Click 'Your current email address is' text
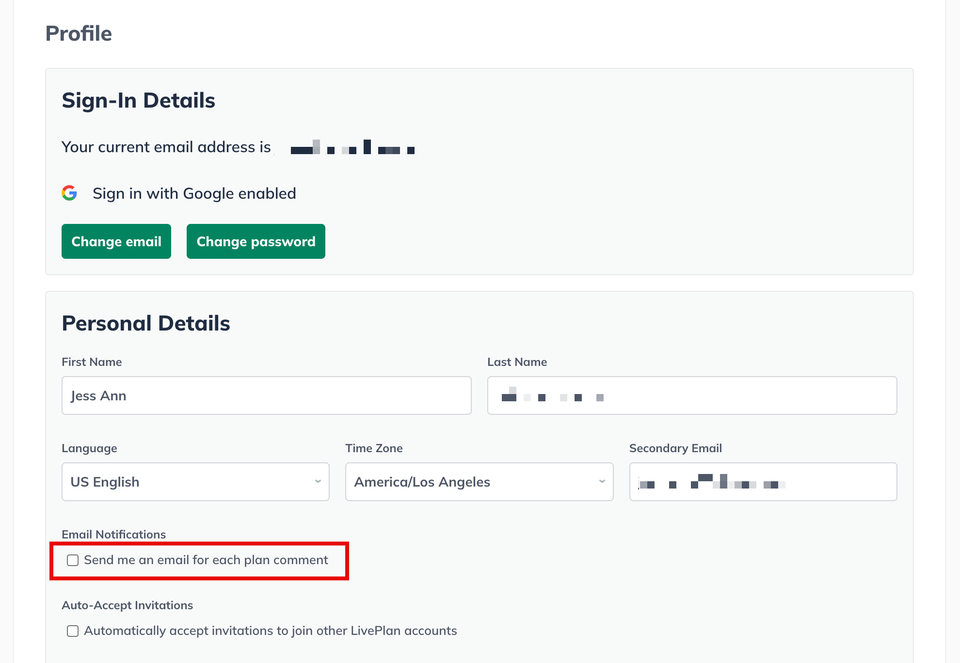Viewport: 960px width, 663px height. tap(166, 147)
